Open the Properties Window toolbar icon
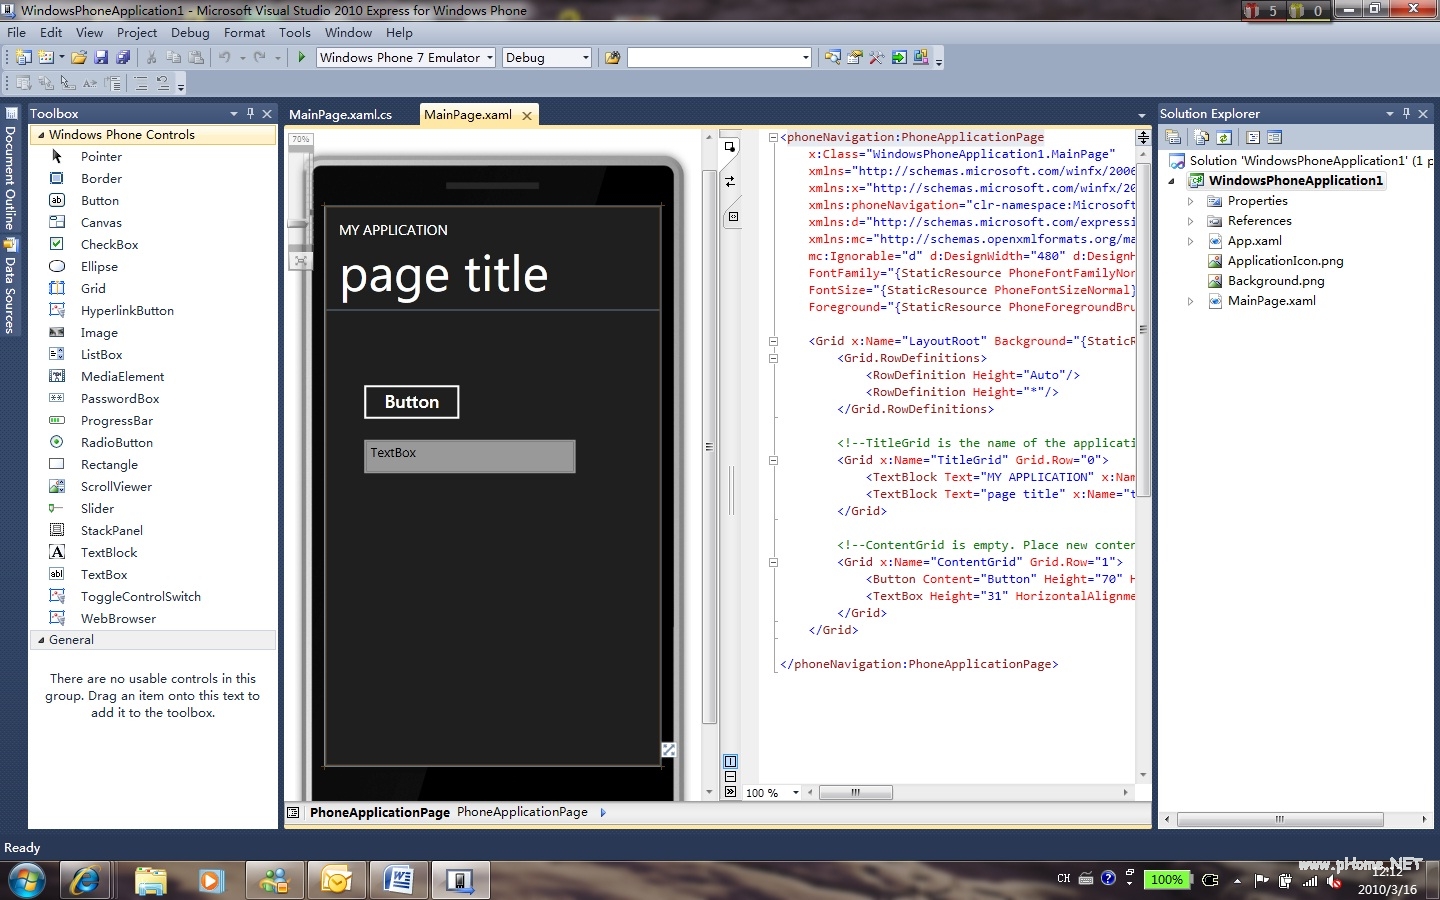This screenshot has width=1440, height=900. click(855, 58)
